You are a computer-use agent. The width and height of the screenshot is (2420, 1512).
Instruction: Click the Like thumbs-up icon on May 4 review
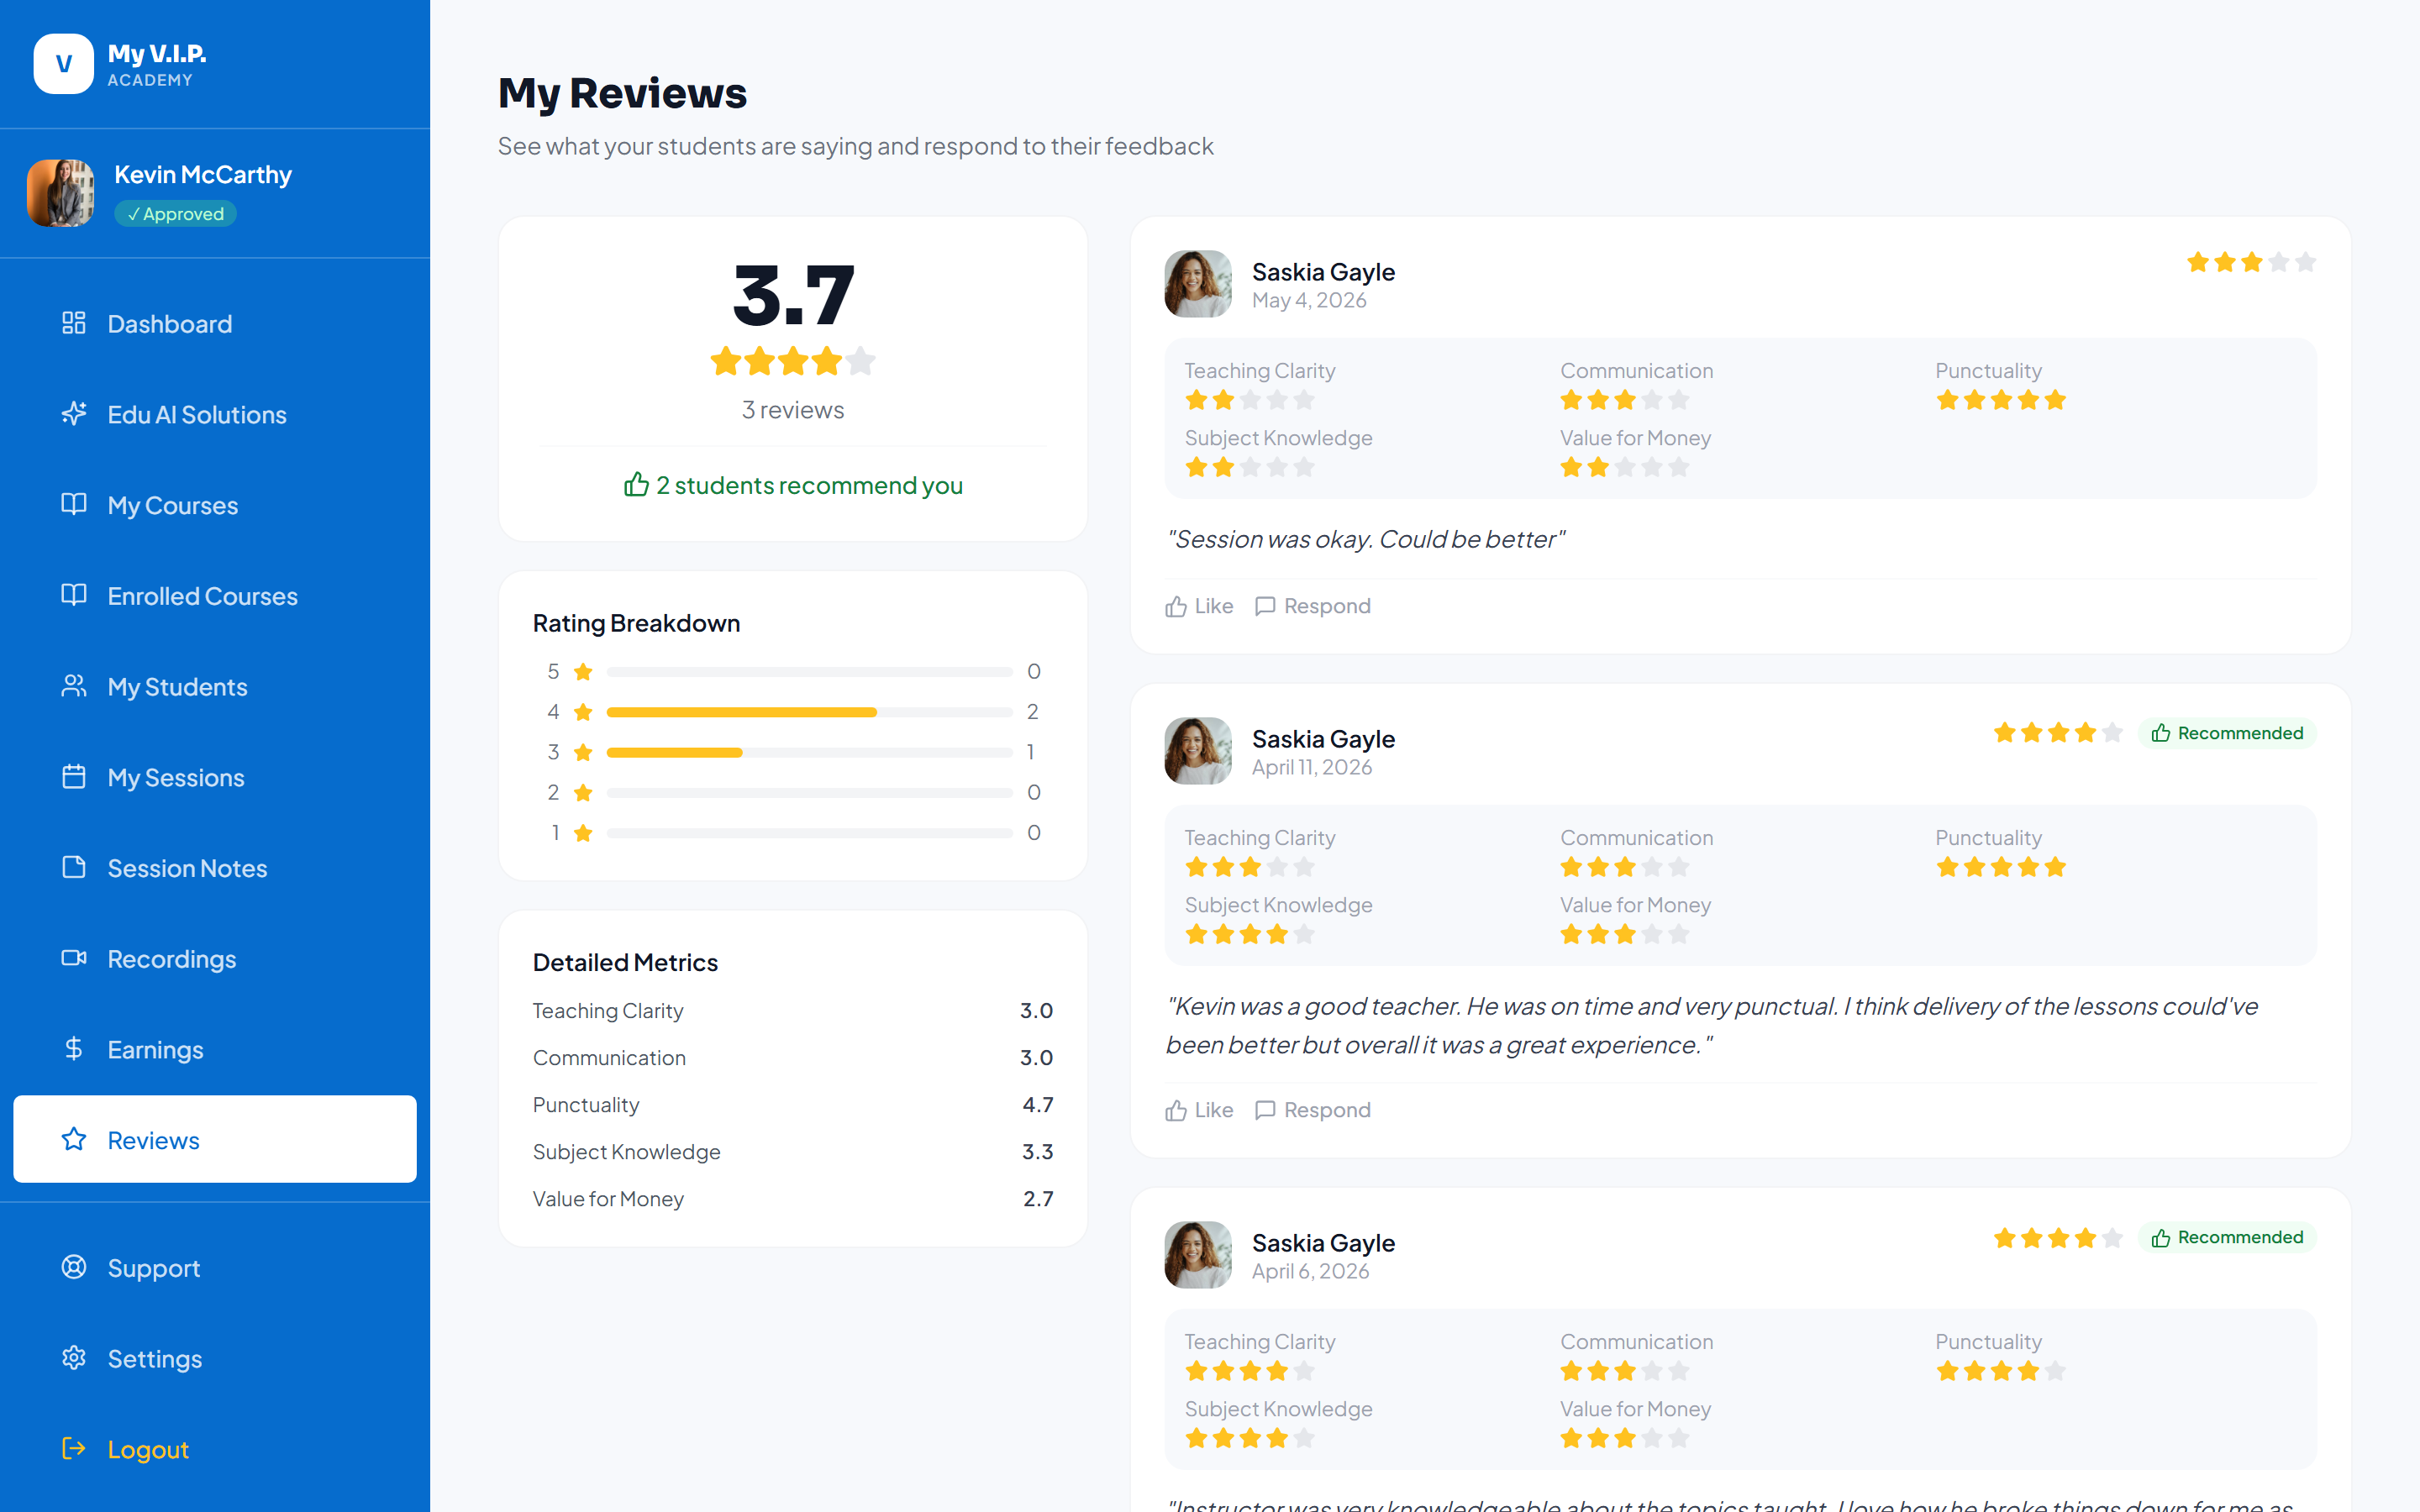pos(1176,607)
